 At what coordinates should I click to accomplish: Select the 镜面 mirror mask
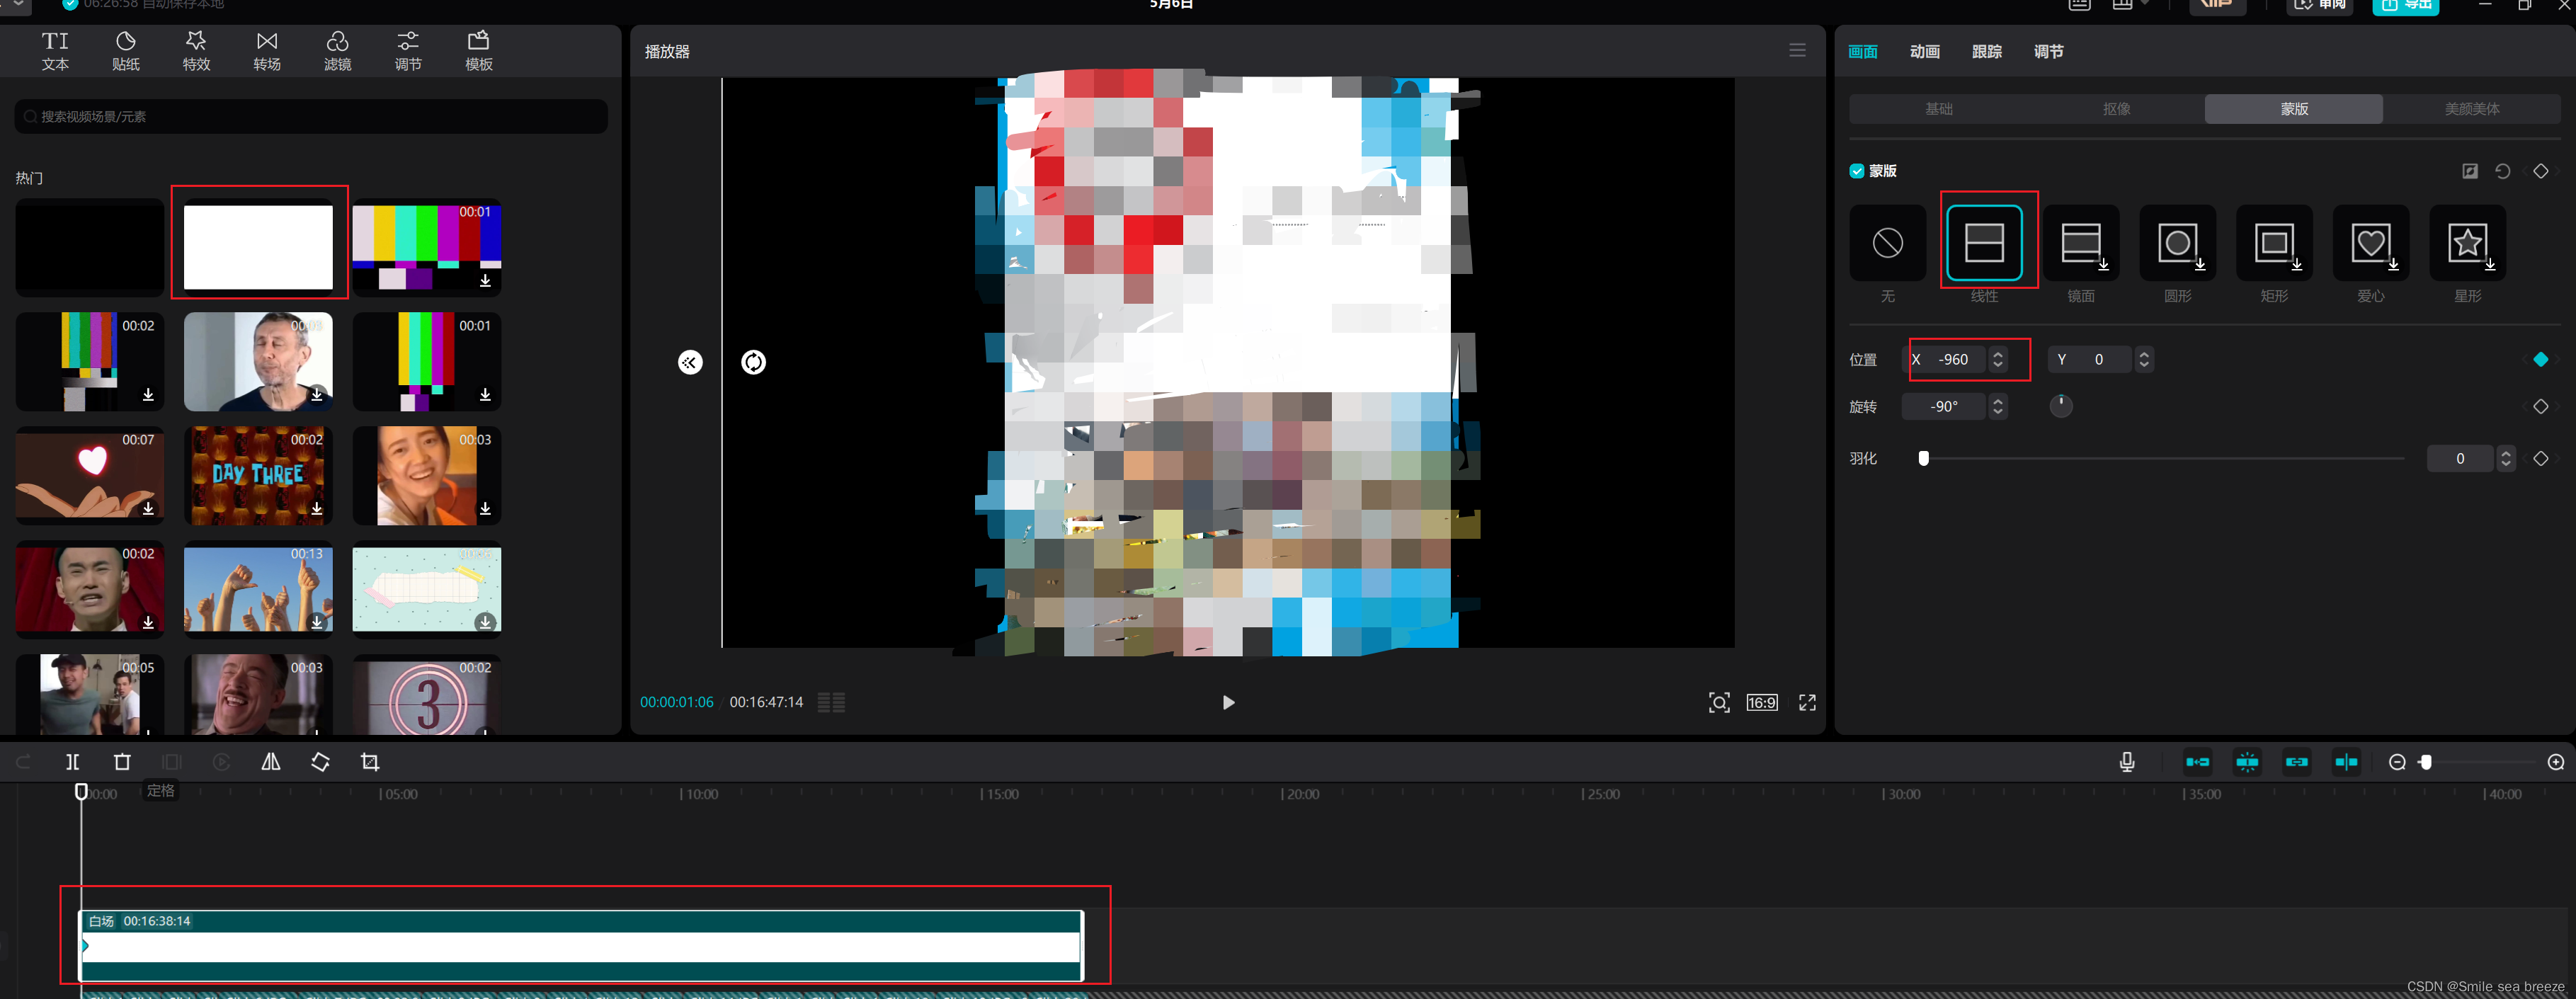(x=2080, y=243)
